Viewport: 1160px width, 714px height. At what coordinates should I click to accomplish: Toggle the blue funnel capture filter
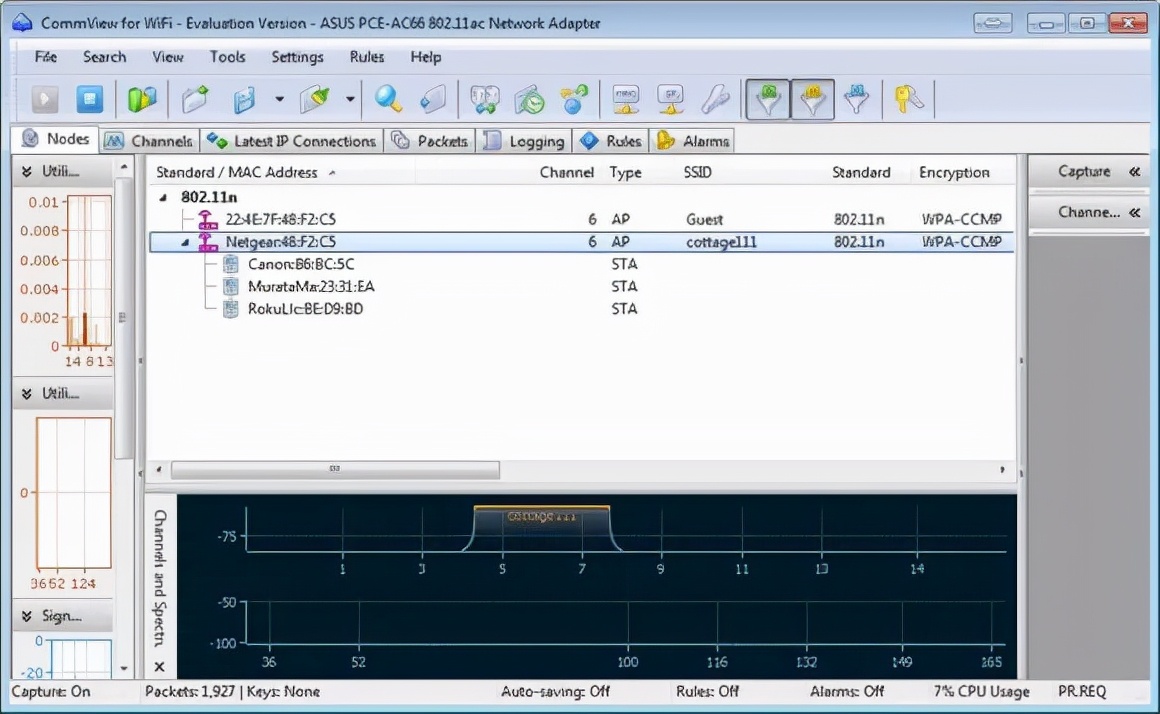(856, 99)
